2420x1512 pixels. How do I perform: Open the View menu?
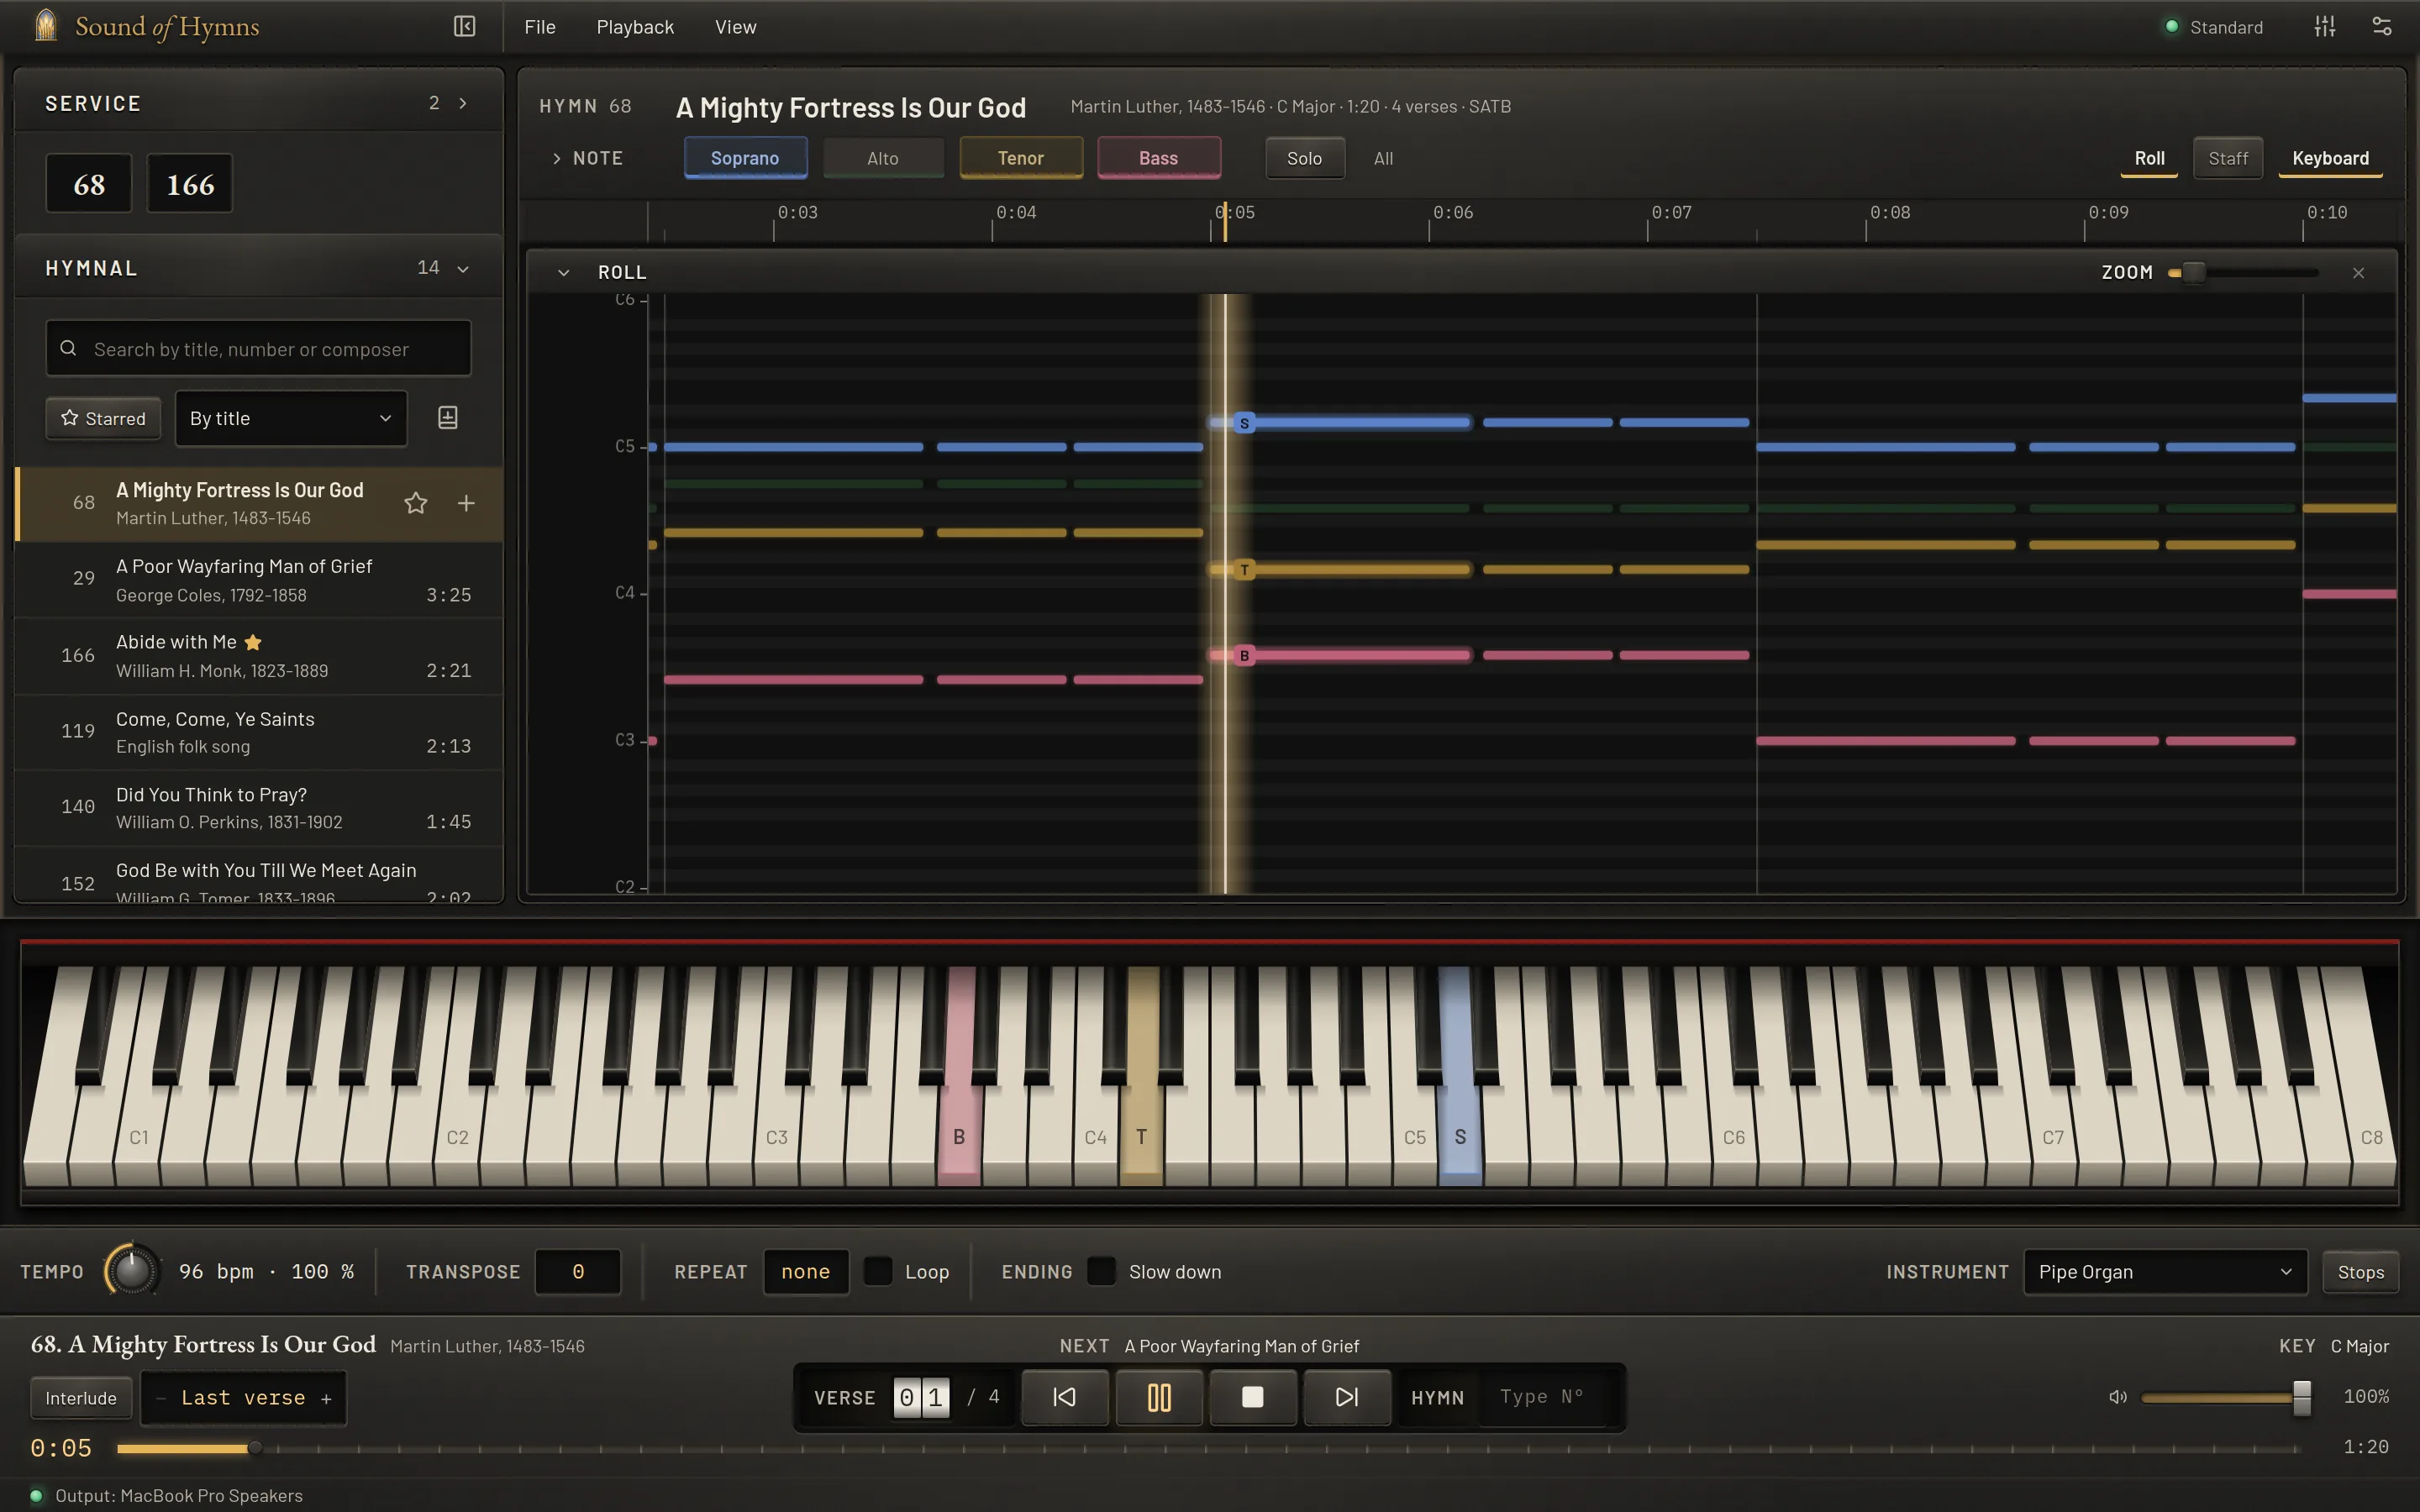point(736,27)
